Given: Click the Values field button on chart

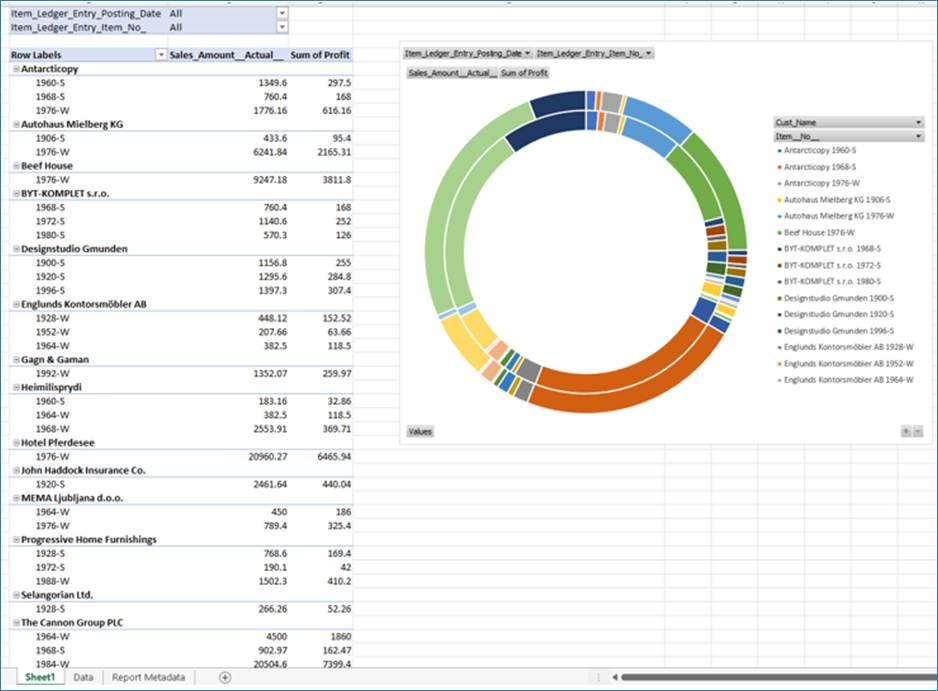Looking at the screenshot, I should [420, 431].
